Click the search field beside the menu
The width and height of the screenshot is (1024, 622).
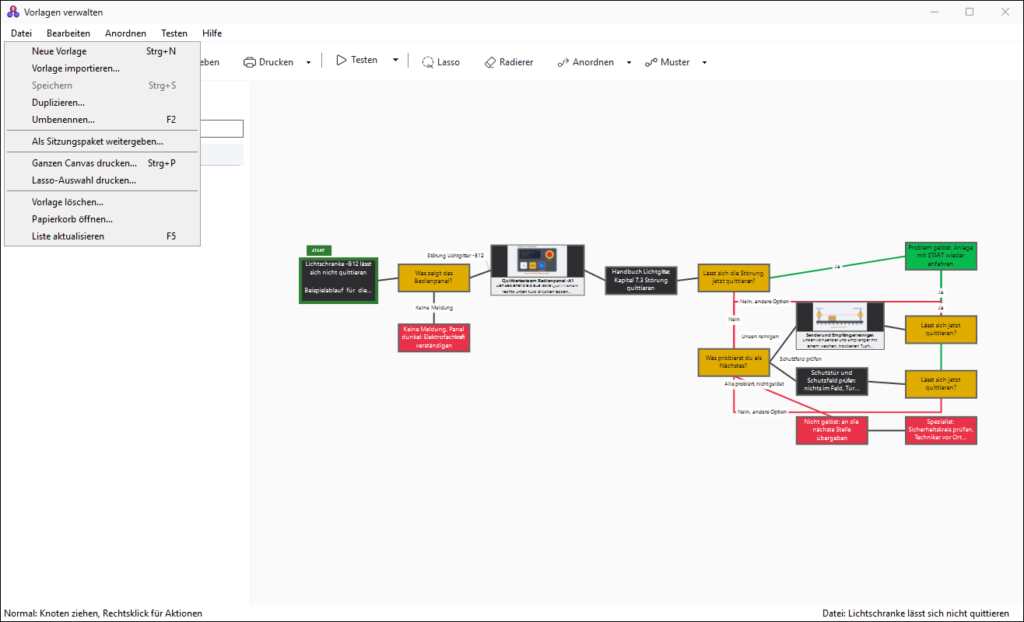(221, 129)
